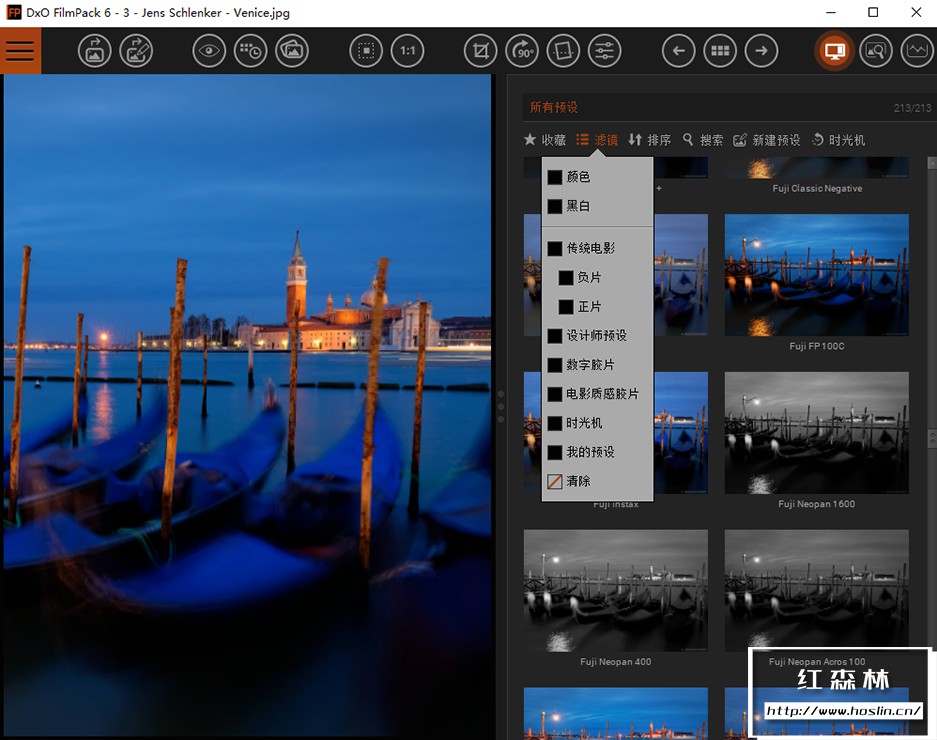The width and height of the screenshot is (937, 740).
Task: Check the 黑白 filter checkbox
Action: click(x=555, y=206)
